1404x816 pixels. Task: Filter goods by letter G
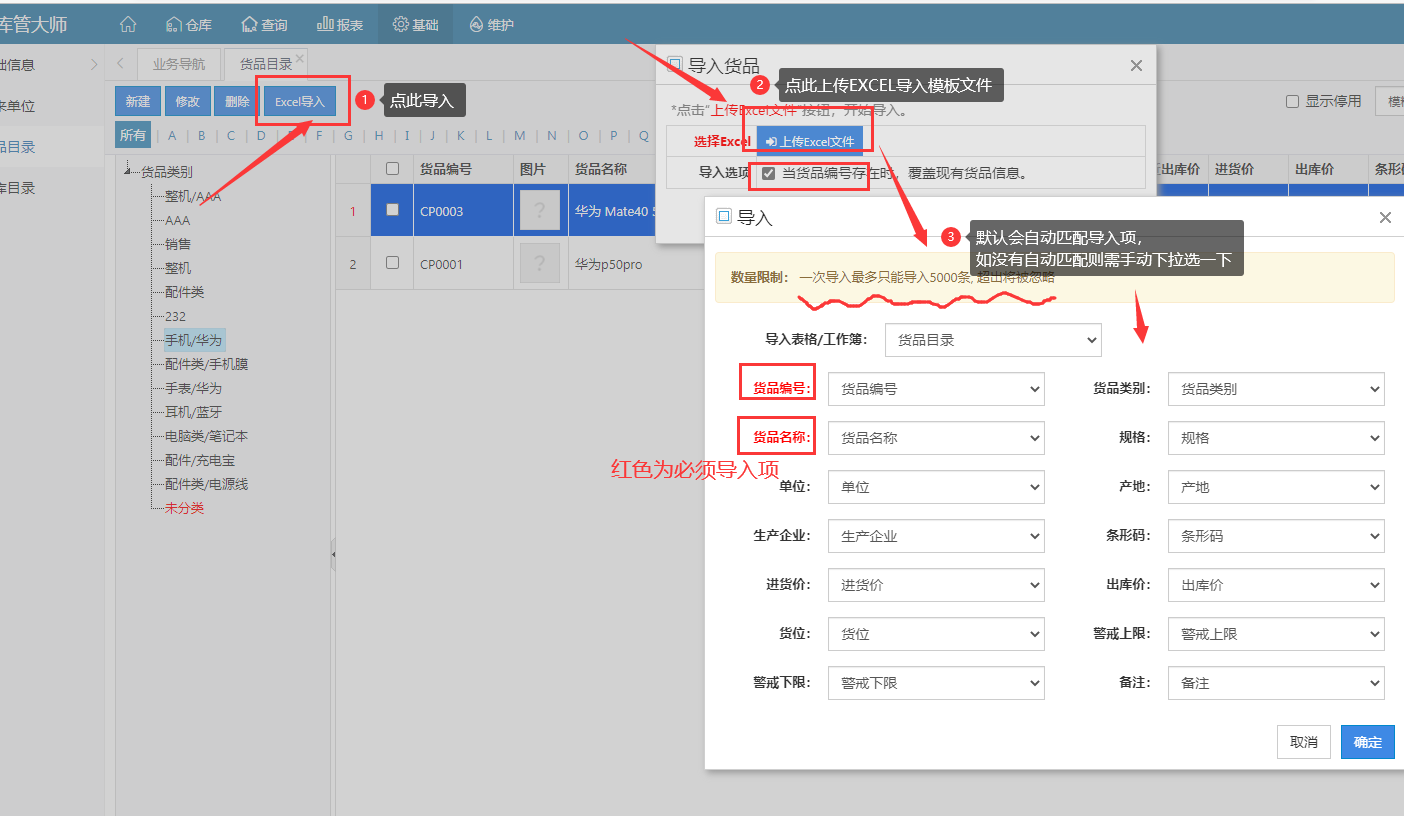tap(348, 135)
